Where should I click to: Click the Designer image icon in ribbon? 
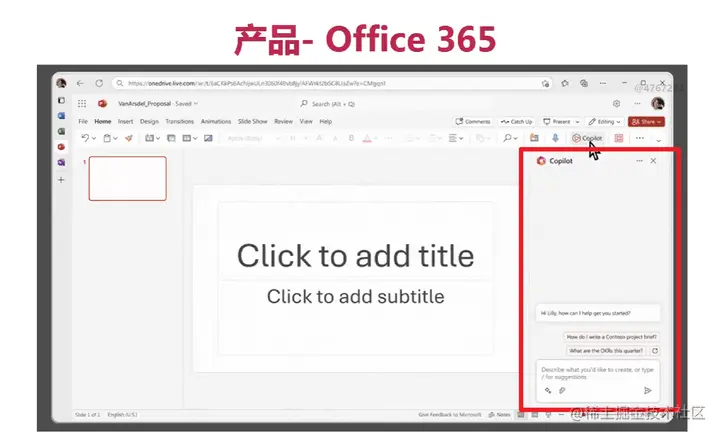[x=208, y=138]
